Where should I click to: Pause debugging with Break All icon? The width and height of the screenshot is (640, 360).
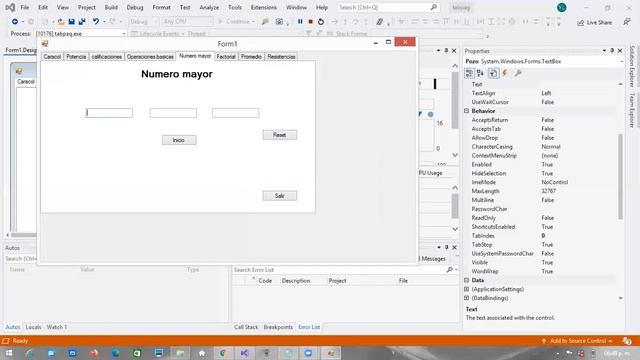tap(300, 22)
